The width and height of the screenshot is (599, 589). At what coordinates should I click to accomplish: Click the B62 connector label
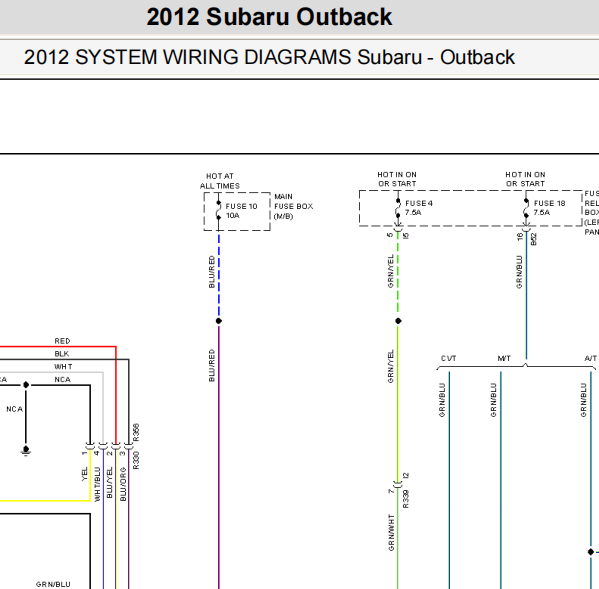coord(534,239)
